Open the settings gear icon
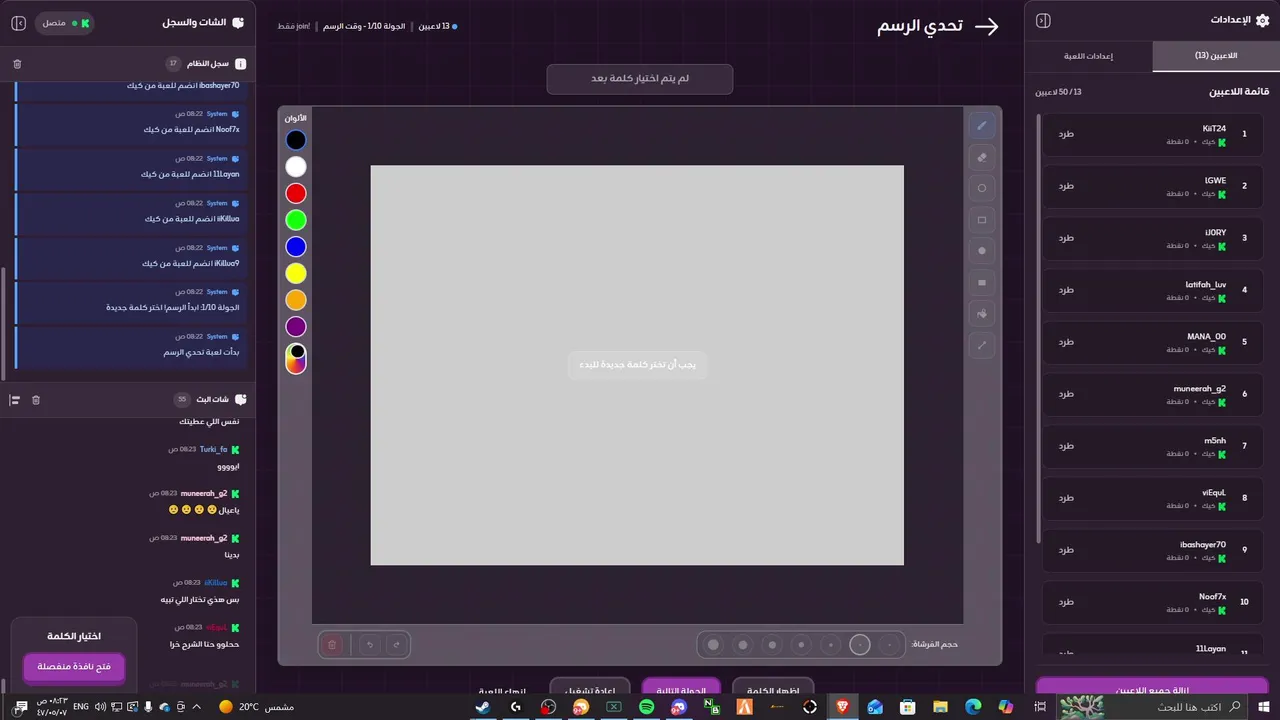 tap(1262, 20)
